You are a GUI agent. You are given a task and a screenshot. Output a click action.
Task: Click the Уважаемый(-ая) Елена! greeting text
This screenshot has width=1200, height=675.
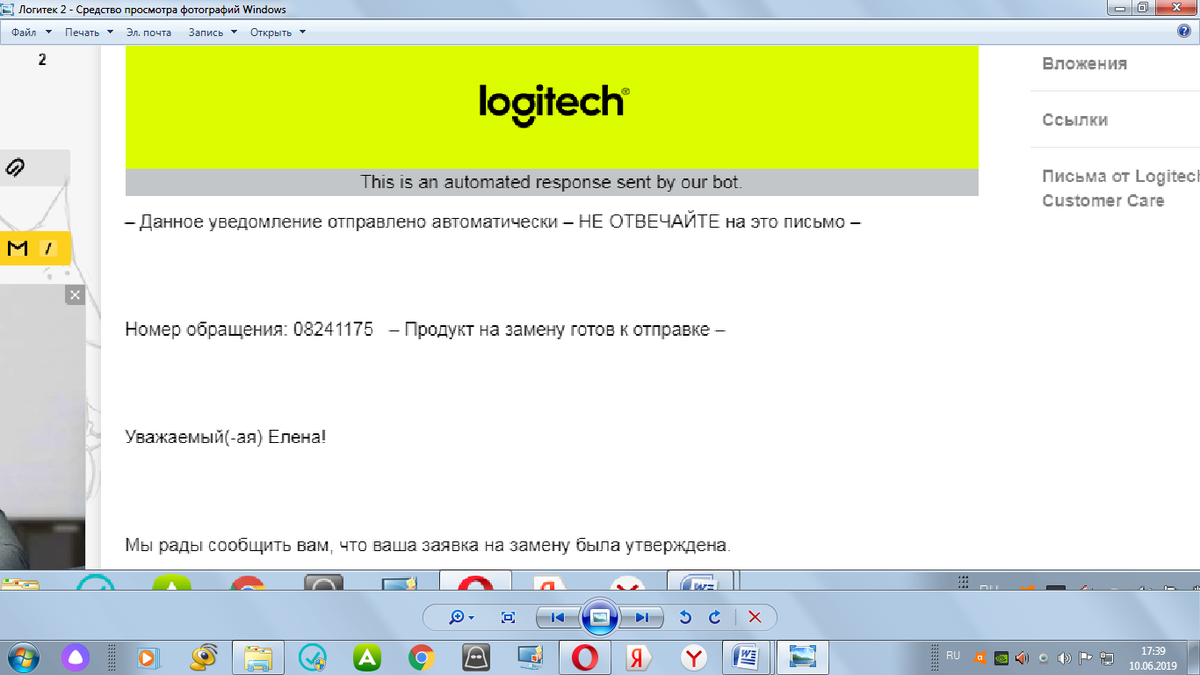point(226,437)
